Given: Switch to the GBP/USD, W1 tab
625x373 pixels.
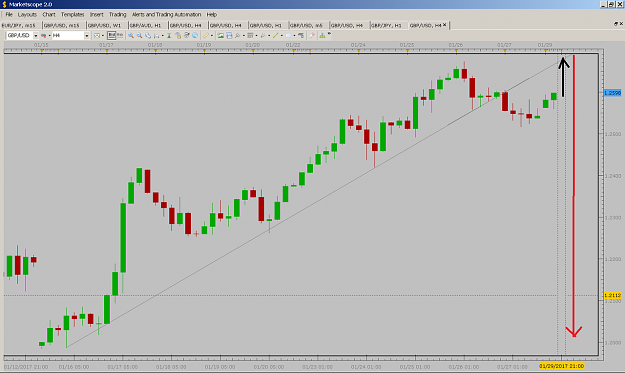Looking at the screenshot, I should tap(104, 25).
